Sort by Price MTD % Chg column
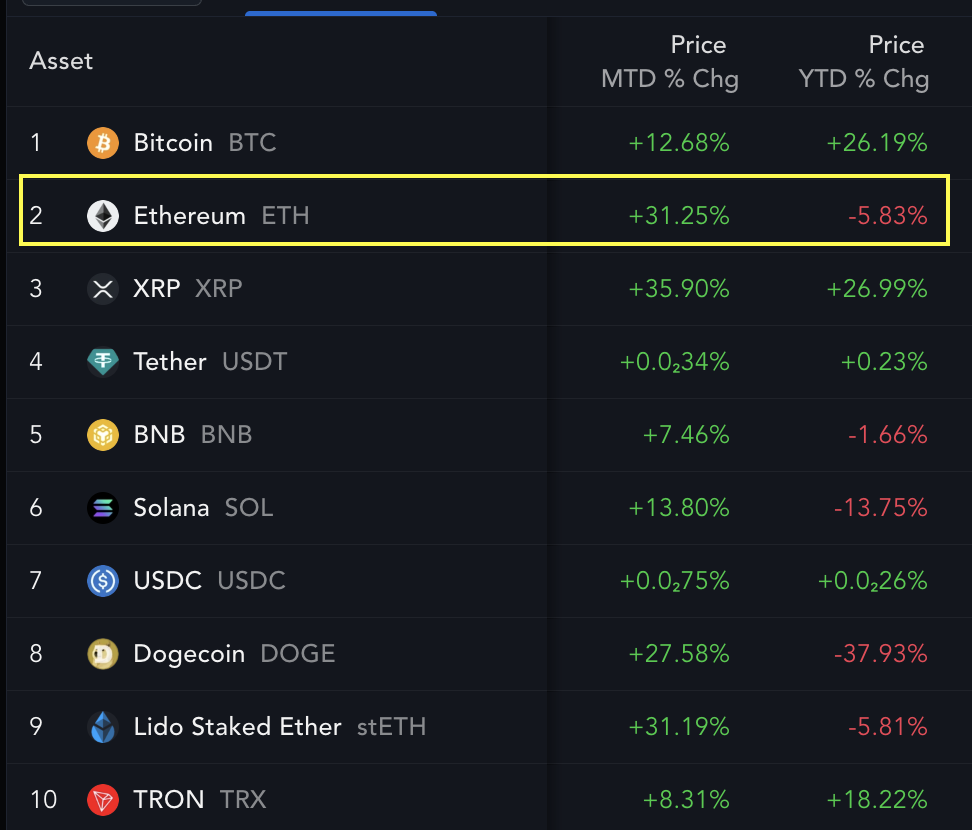The image size is (972, 830). point(670,60)
